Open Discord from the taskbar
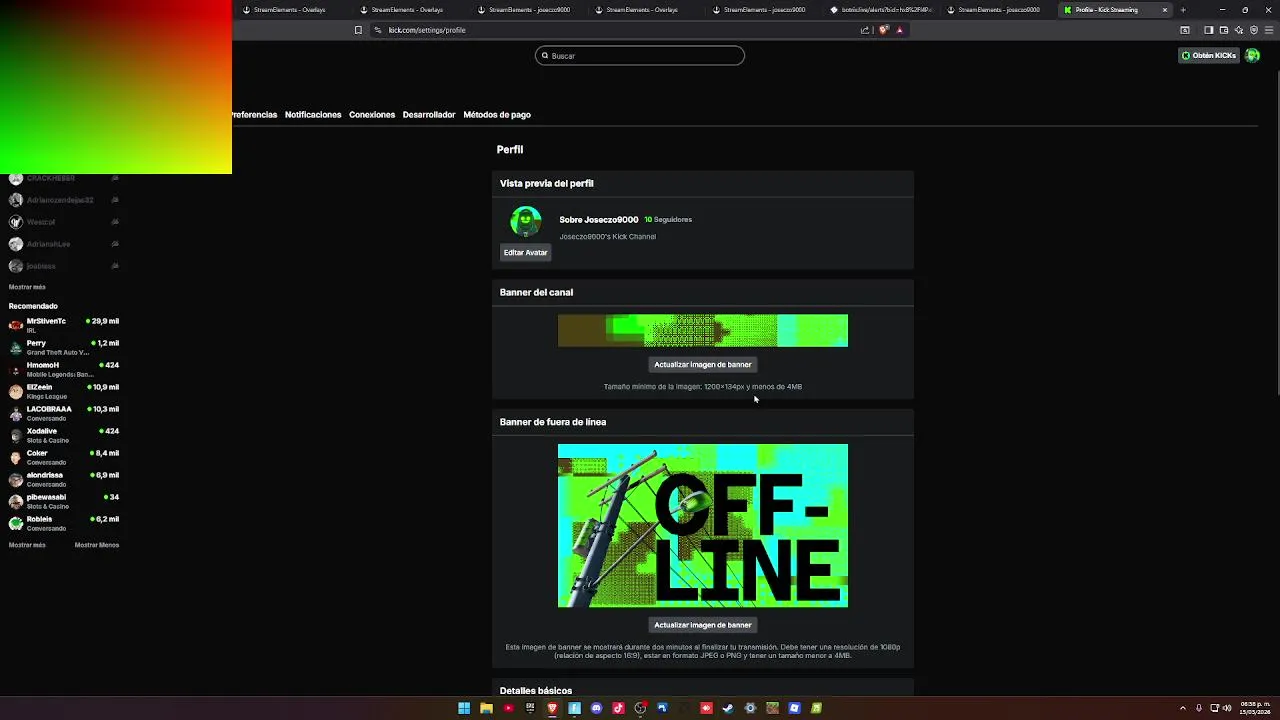Screen dimensions: 1280x720 point(596,708)
